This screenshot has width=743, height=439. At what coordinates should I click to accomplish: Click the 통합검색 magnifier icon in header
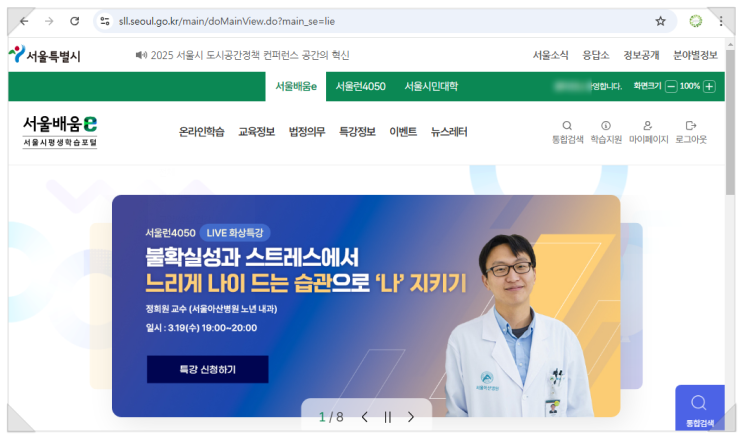[x=567, y=126]
